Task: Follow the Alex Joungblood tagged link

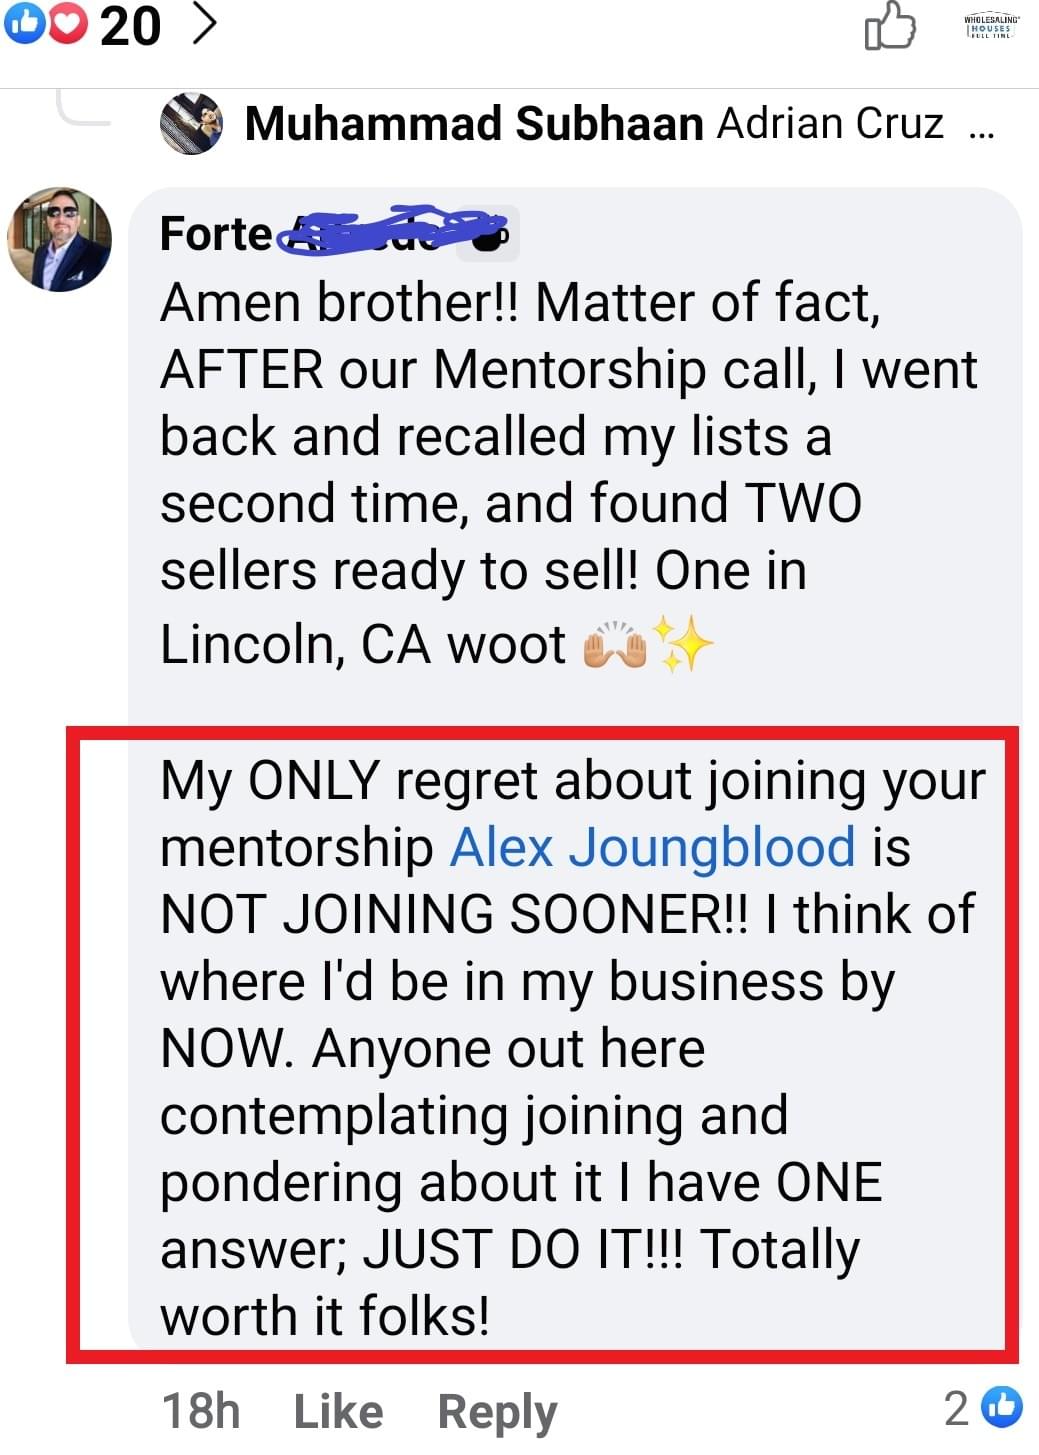Action: click(652, 847)
